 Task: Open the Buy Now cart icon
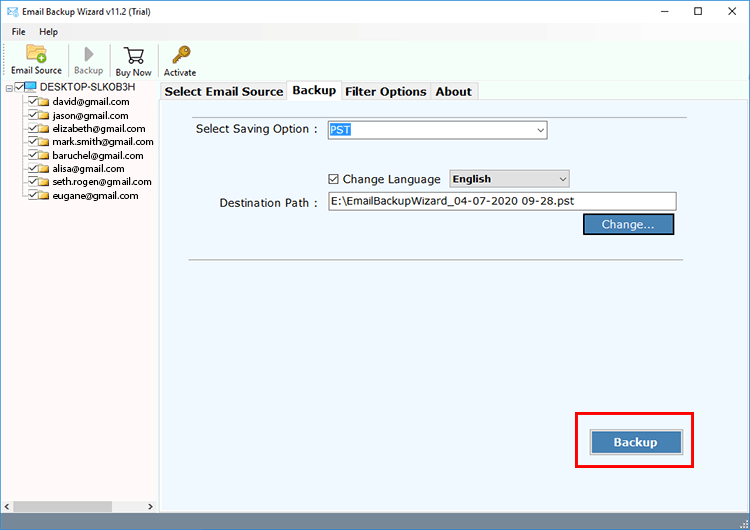133,55
